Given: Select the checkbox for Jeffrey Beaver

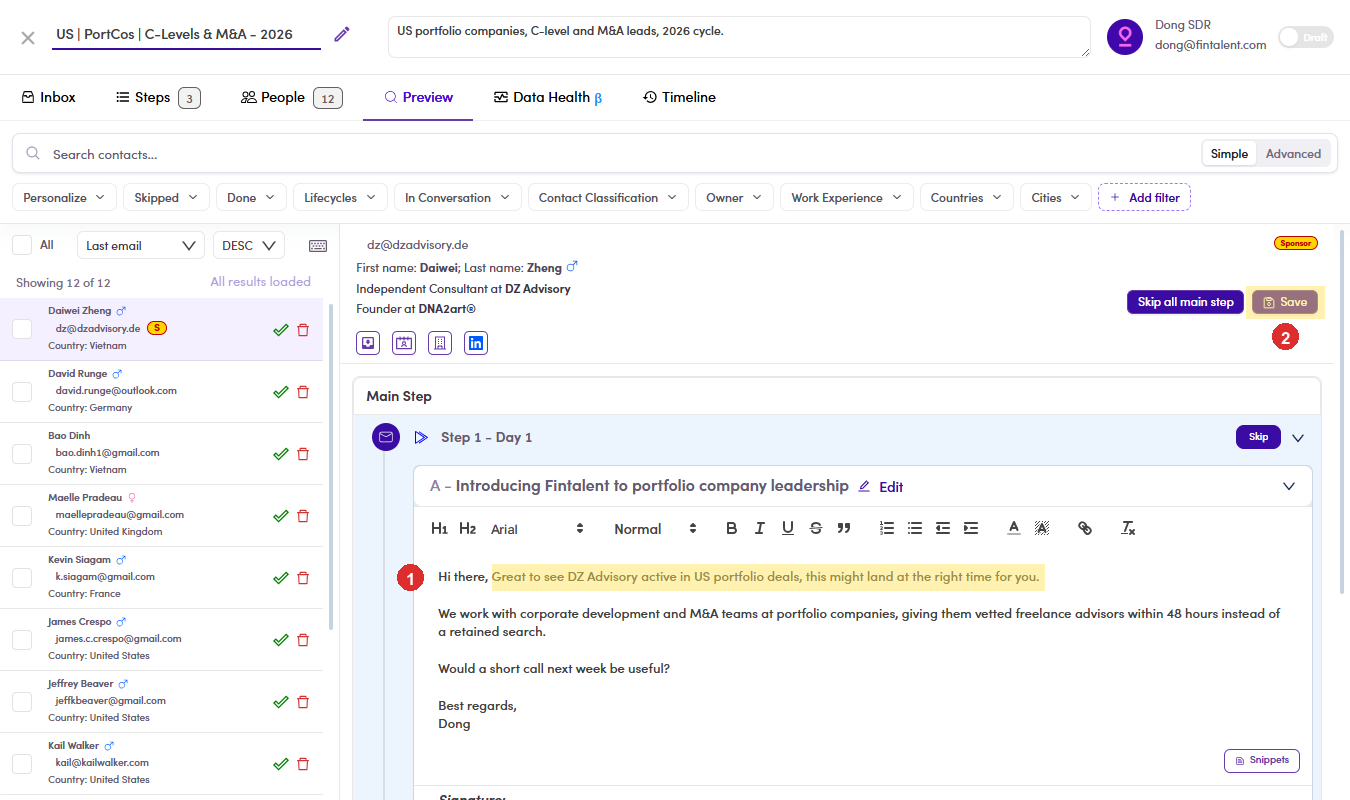Looking at the screenshot, I should 22,701.
